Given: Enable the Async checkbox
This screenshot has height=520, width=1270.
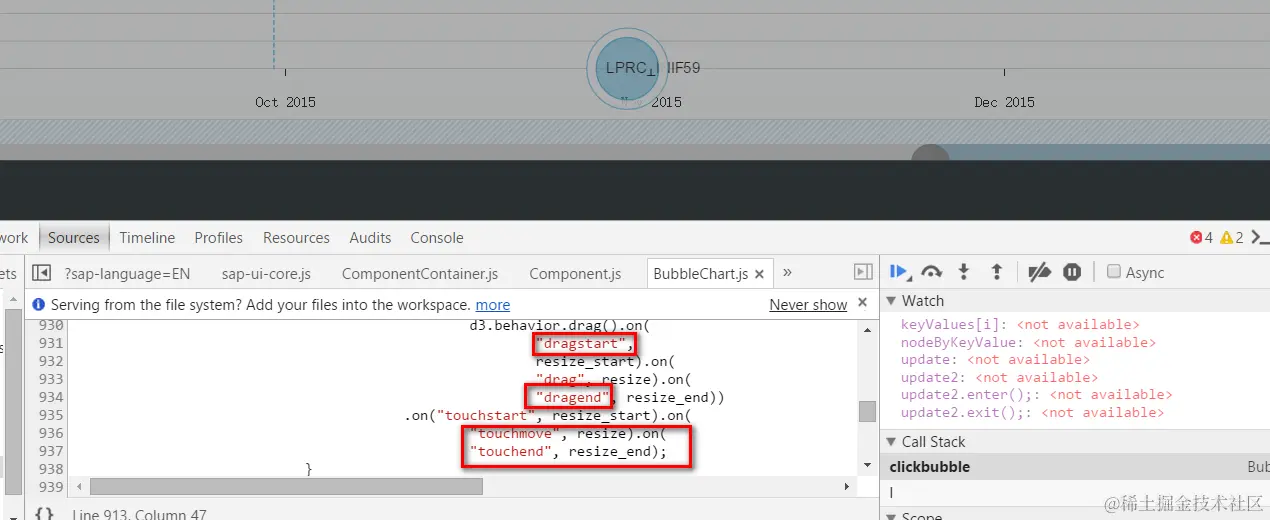Looking at the screenshot, I should [1113, 272].
